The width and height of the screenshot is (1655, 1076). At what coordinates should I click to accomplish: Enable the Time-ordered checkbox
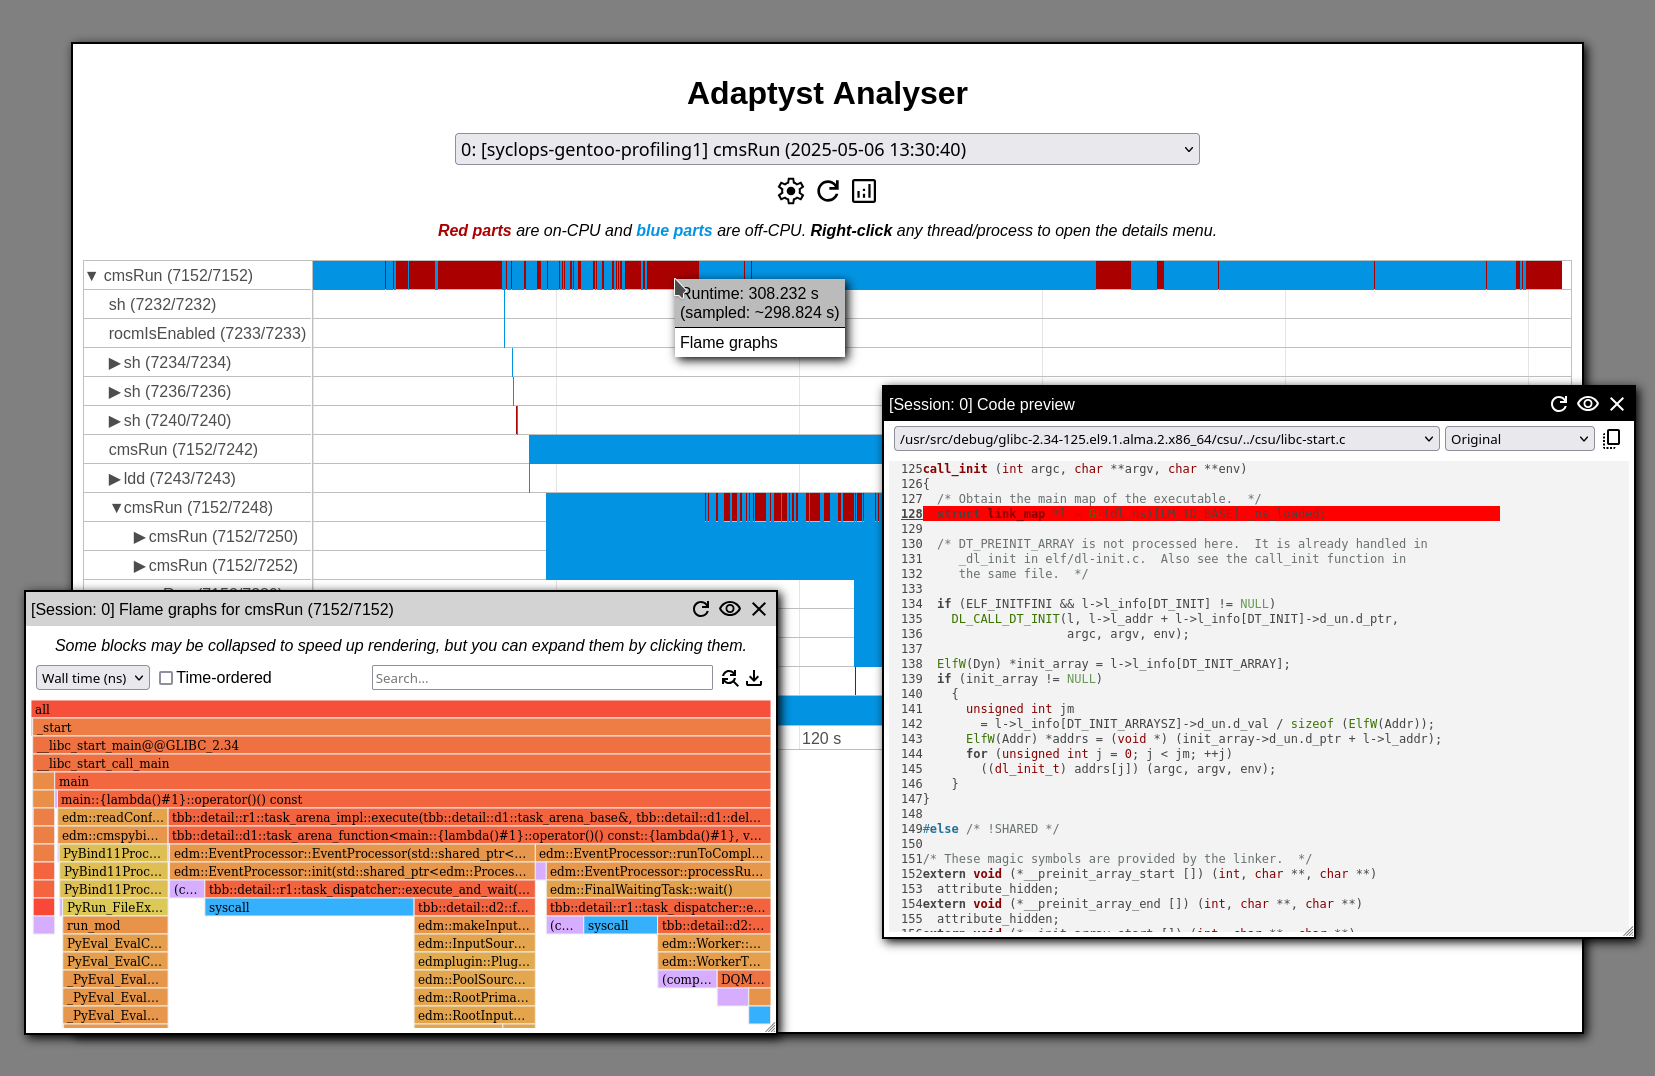pos(166,678)
